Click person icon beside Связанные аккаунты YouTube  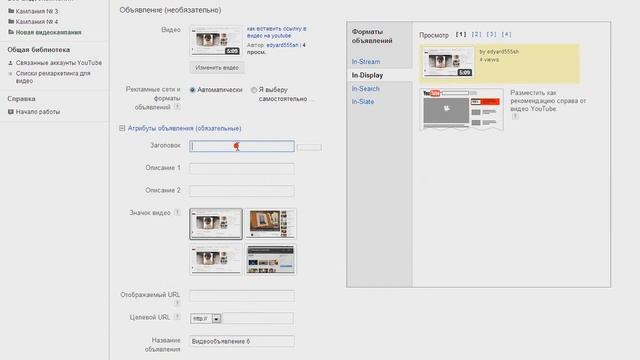(11, 63)
